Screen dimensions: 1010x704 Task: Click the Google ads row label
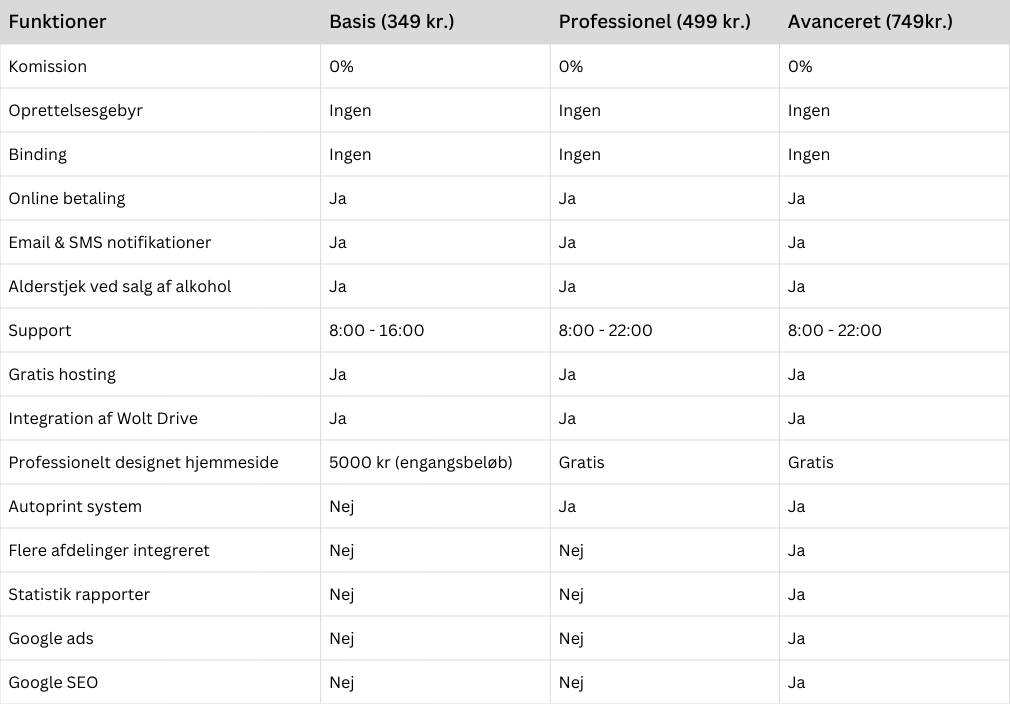(51, 638)
